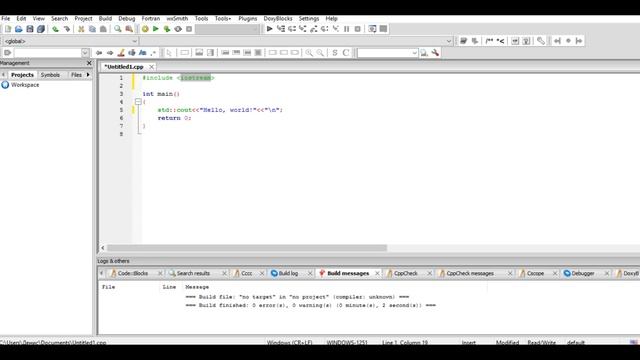Open the function list dropdown arrow
This screenshot has height=360, width=640.
[x=449, y=41]
